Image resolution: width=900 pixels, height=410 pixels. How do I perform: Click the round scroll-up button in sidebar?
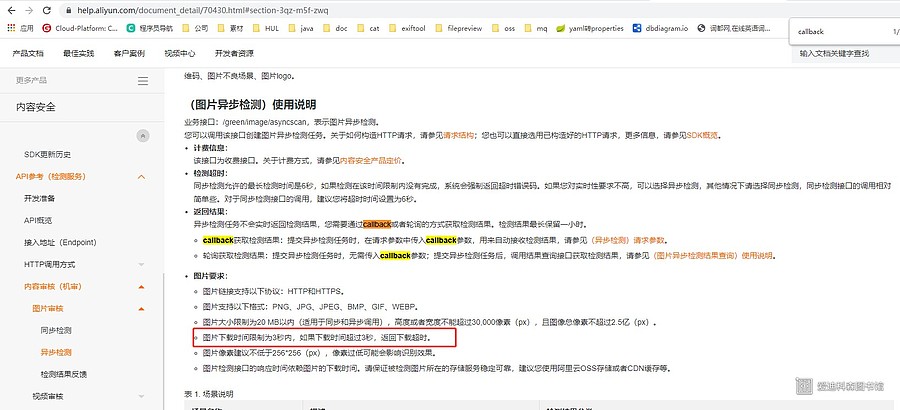point(143,136)
